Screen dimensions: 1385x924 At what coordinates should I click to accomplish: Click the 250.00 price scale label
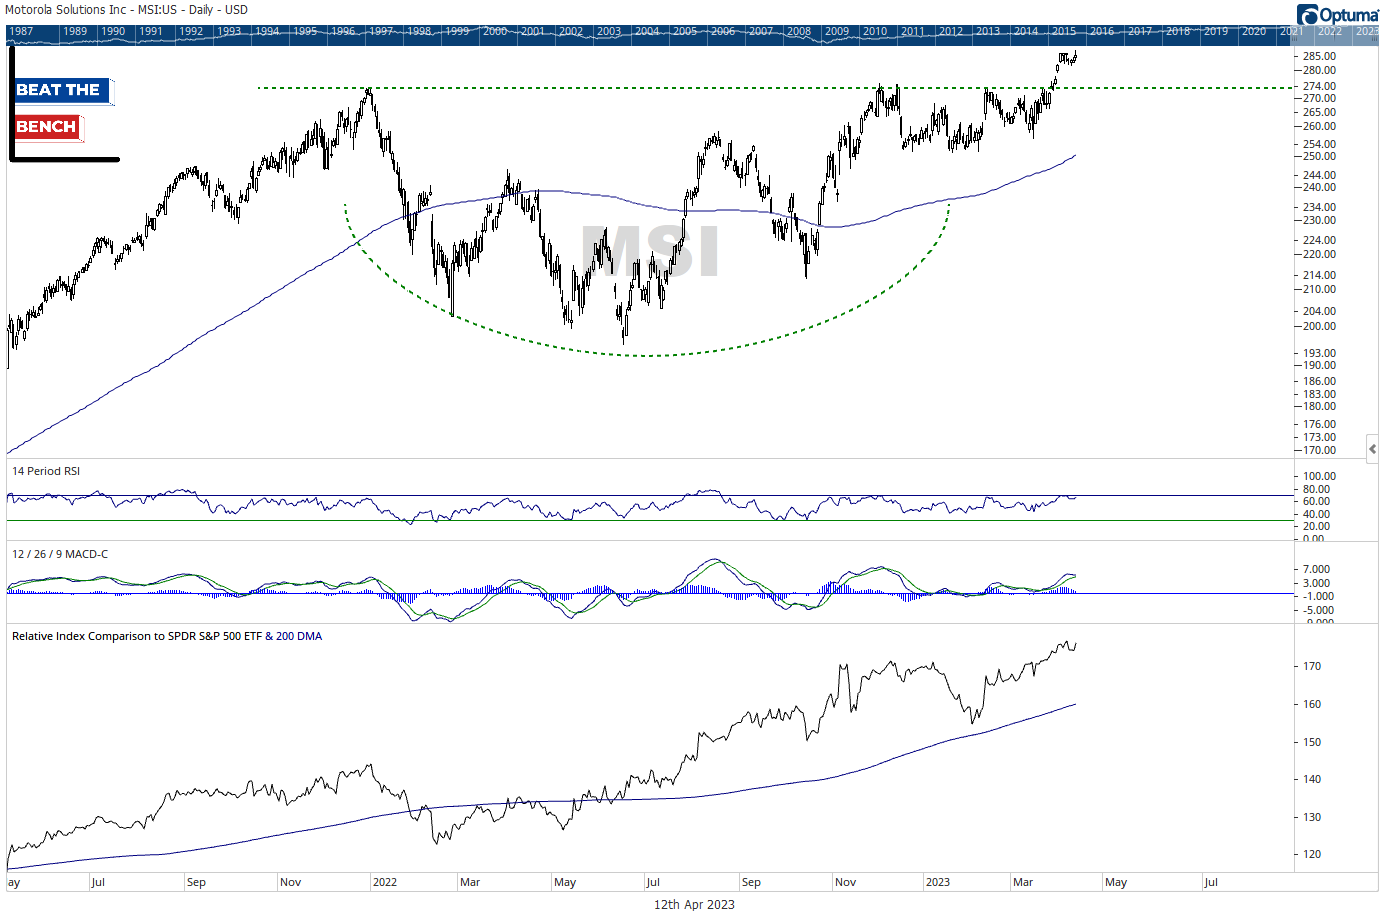[1319, 156]
